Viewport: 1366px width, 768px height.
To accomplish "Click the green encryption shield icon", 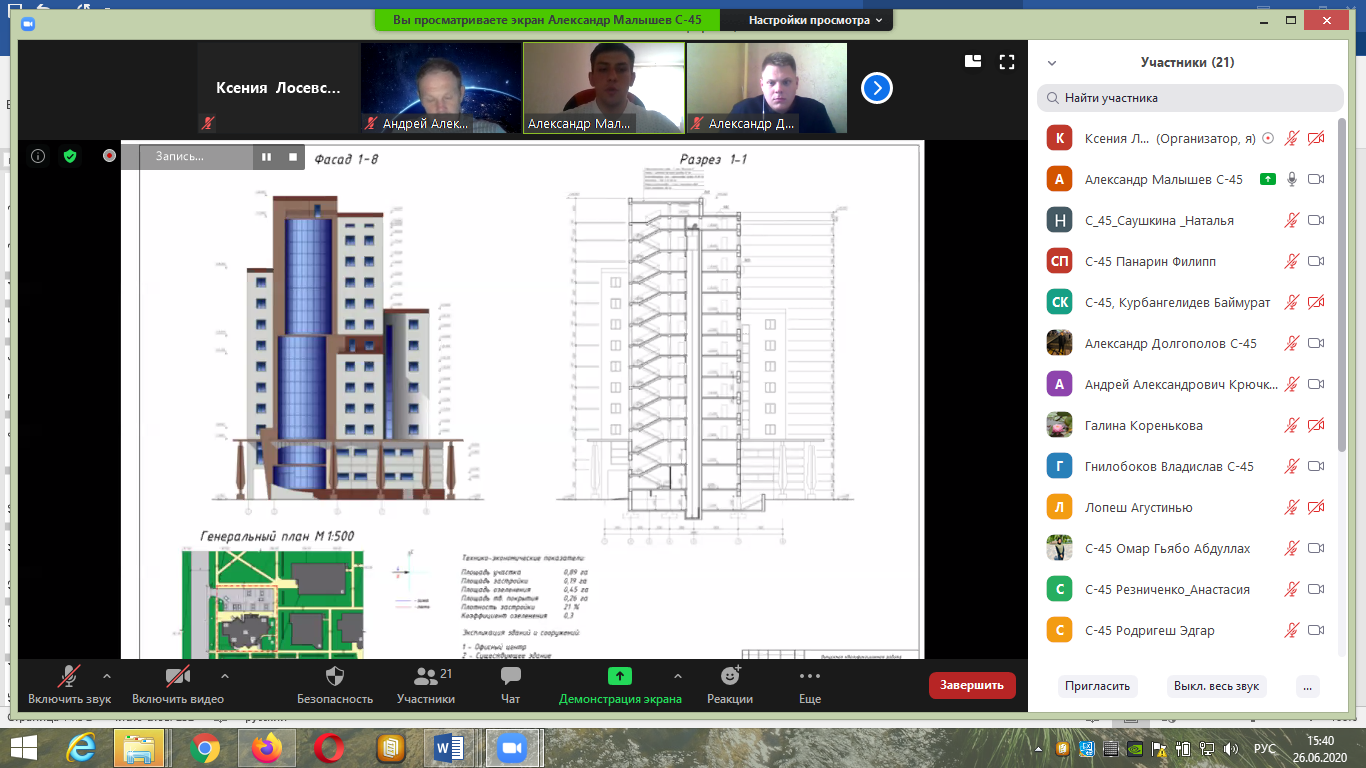I will pos(69,156).
